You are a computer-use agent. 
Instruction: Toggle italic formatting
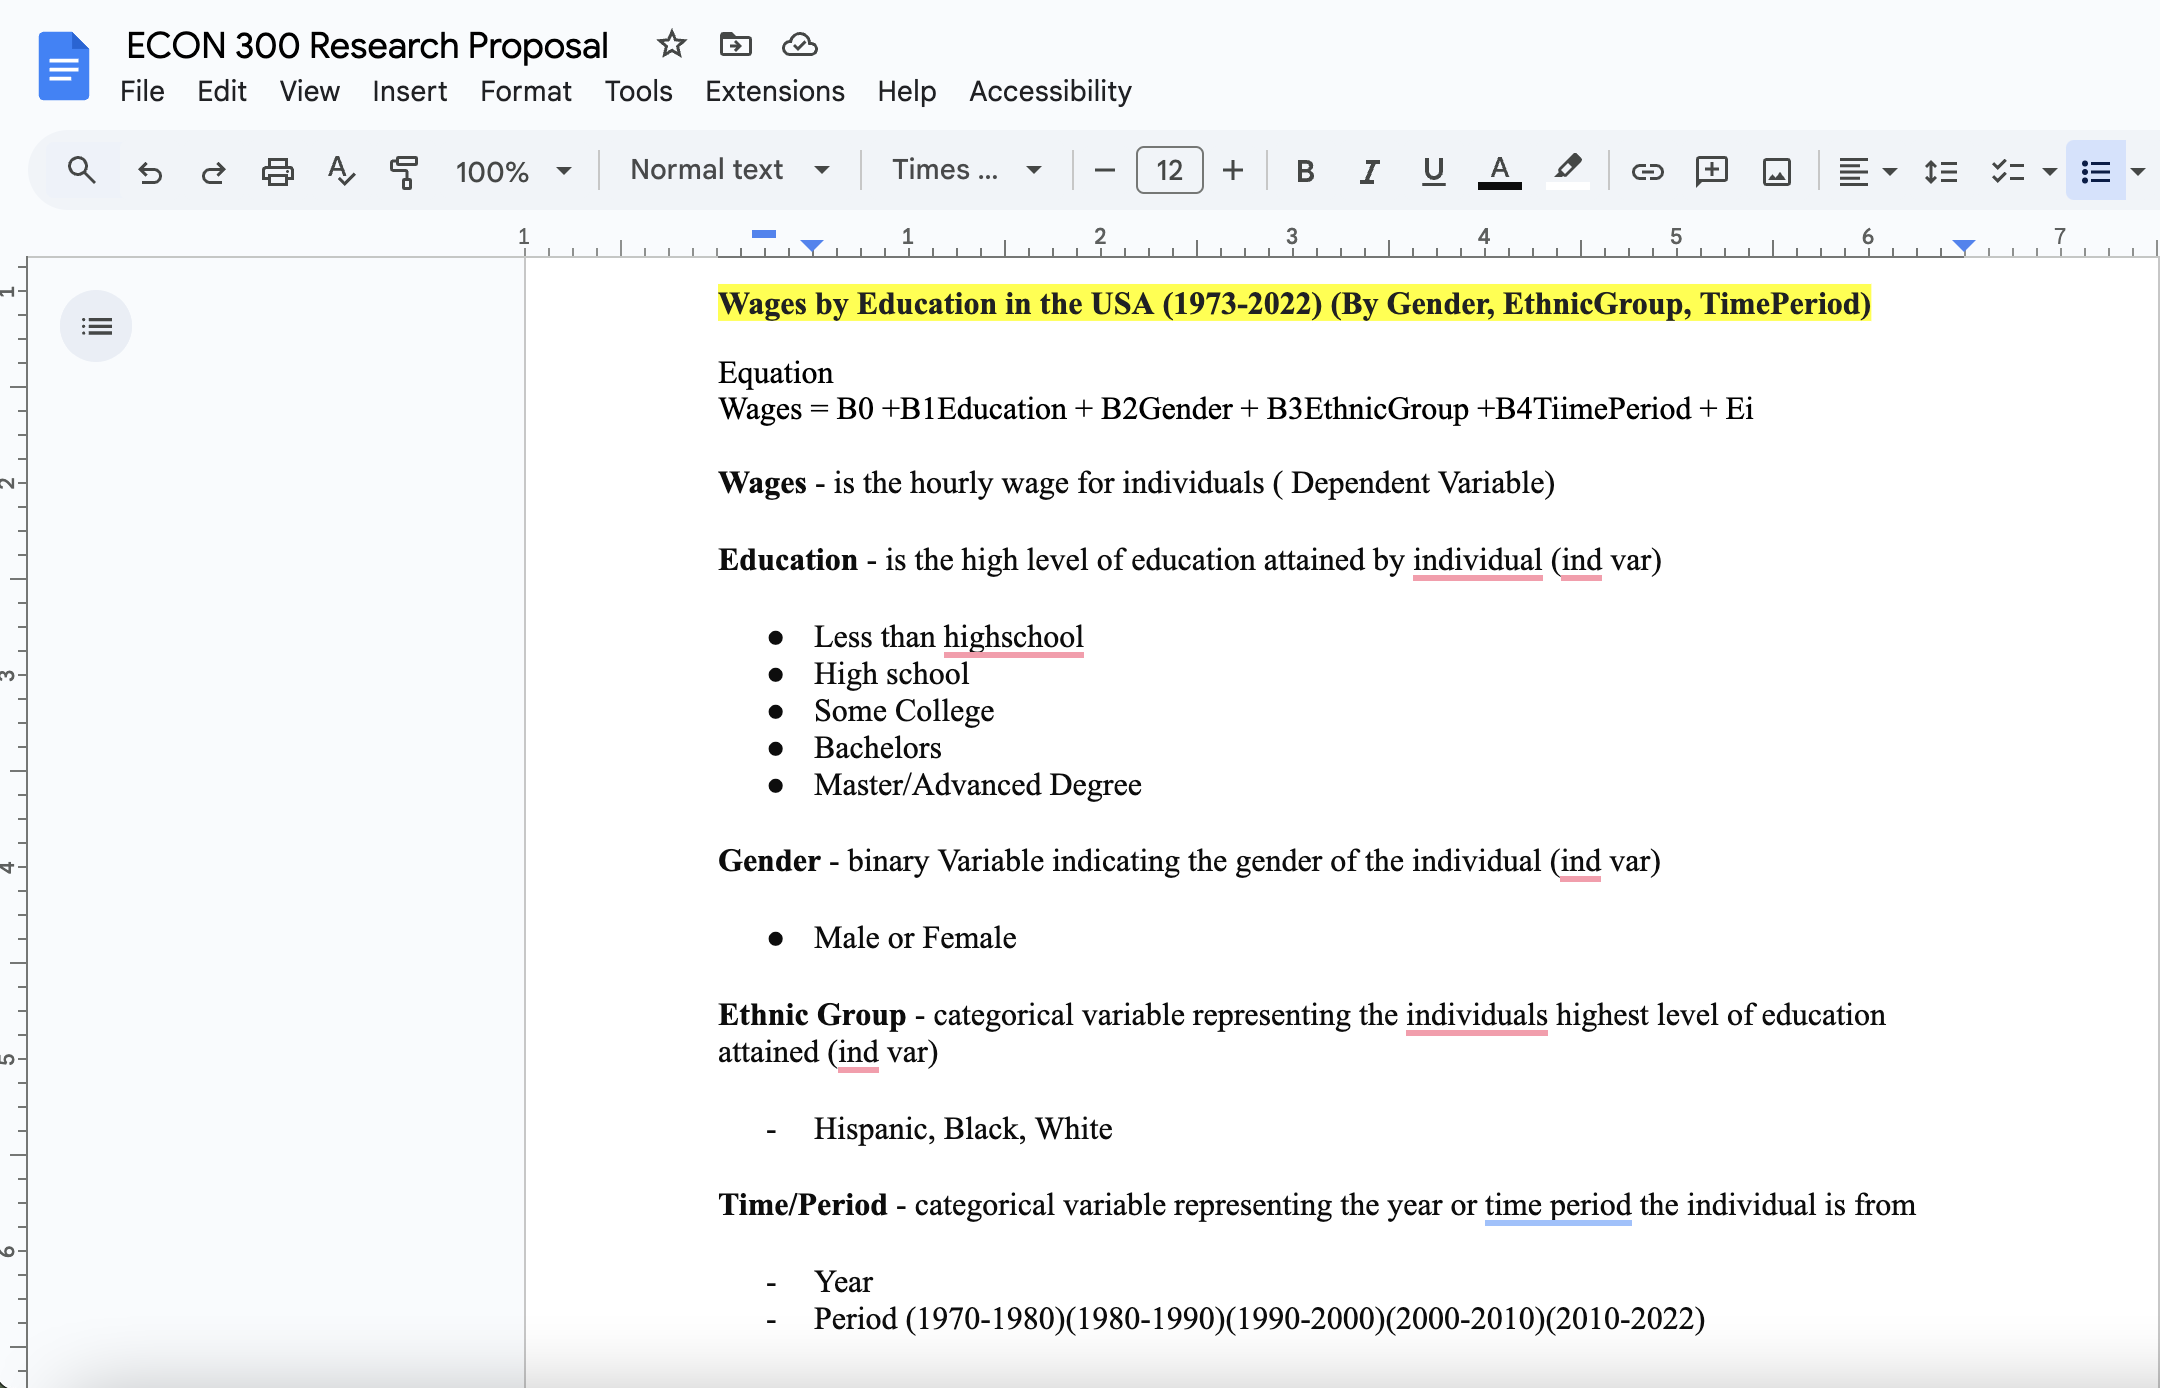point(1369,172)
